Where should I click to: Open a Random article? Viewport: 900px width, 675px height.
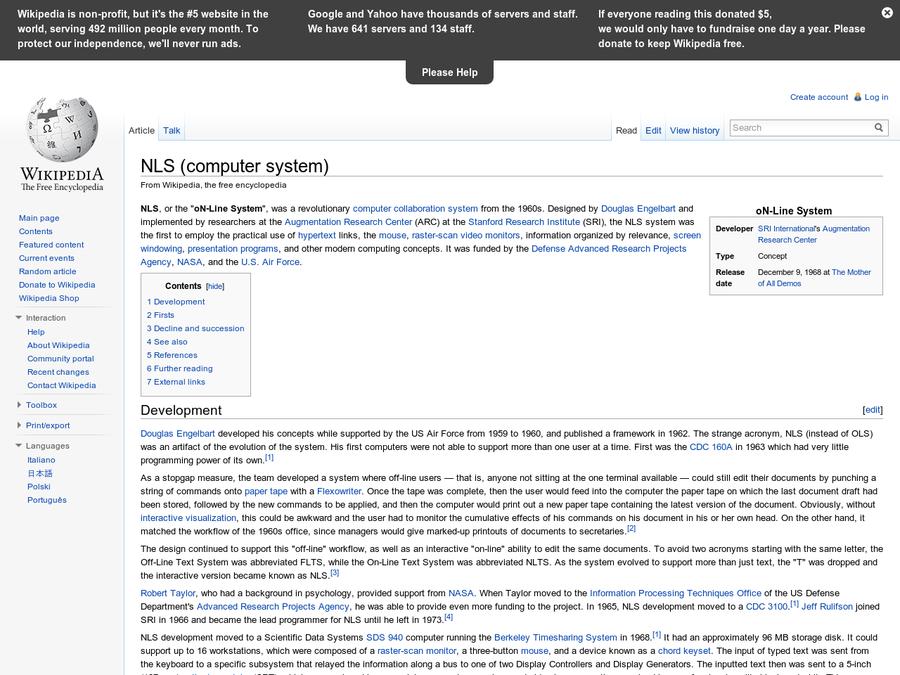pos(47,271)
